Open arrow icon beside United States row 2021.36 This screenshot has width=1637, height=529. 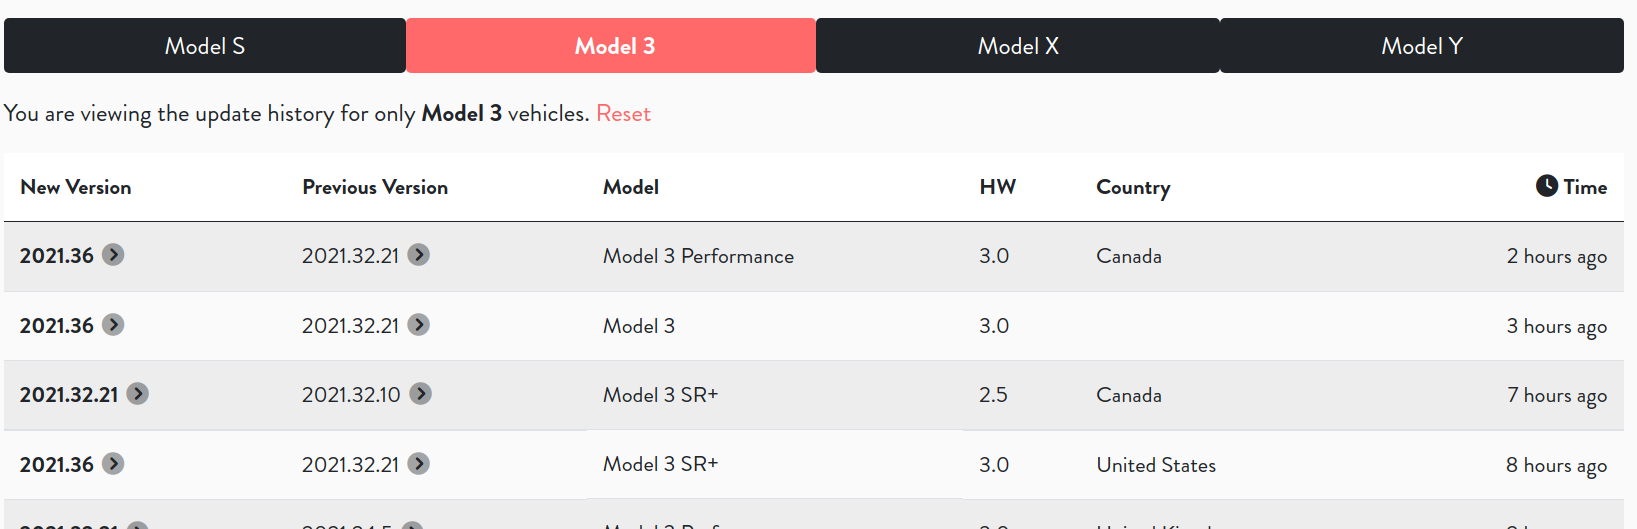[x=113, y=464]
